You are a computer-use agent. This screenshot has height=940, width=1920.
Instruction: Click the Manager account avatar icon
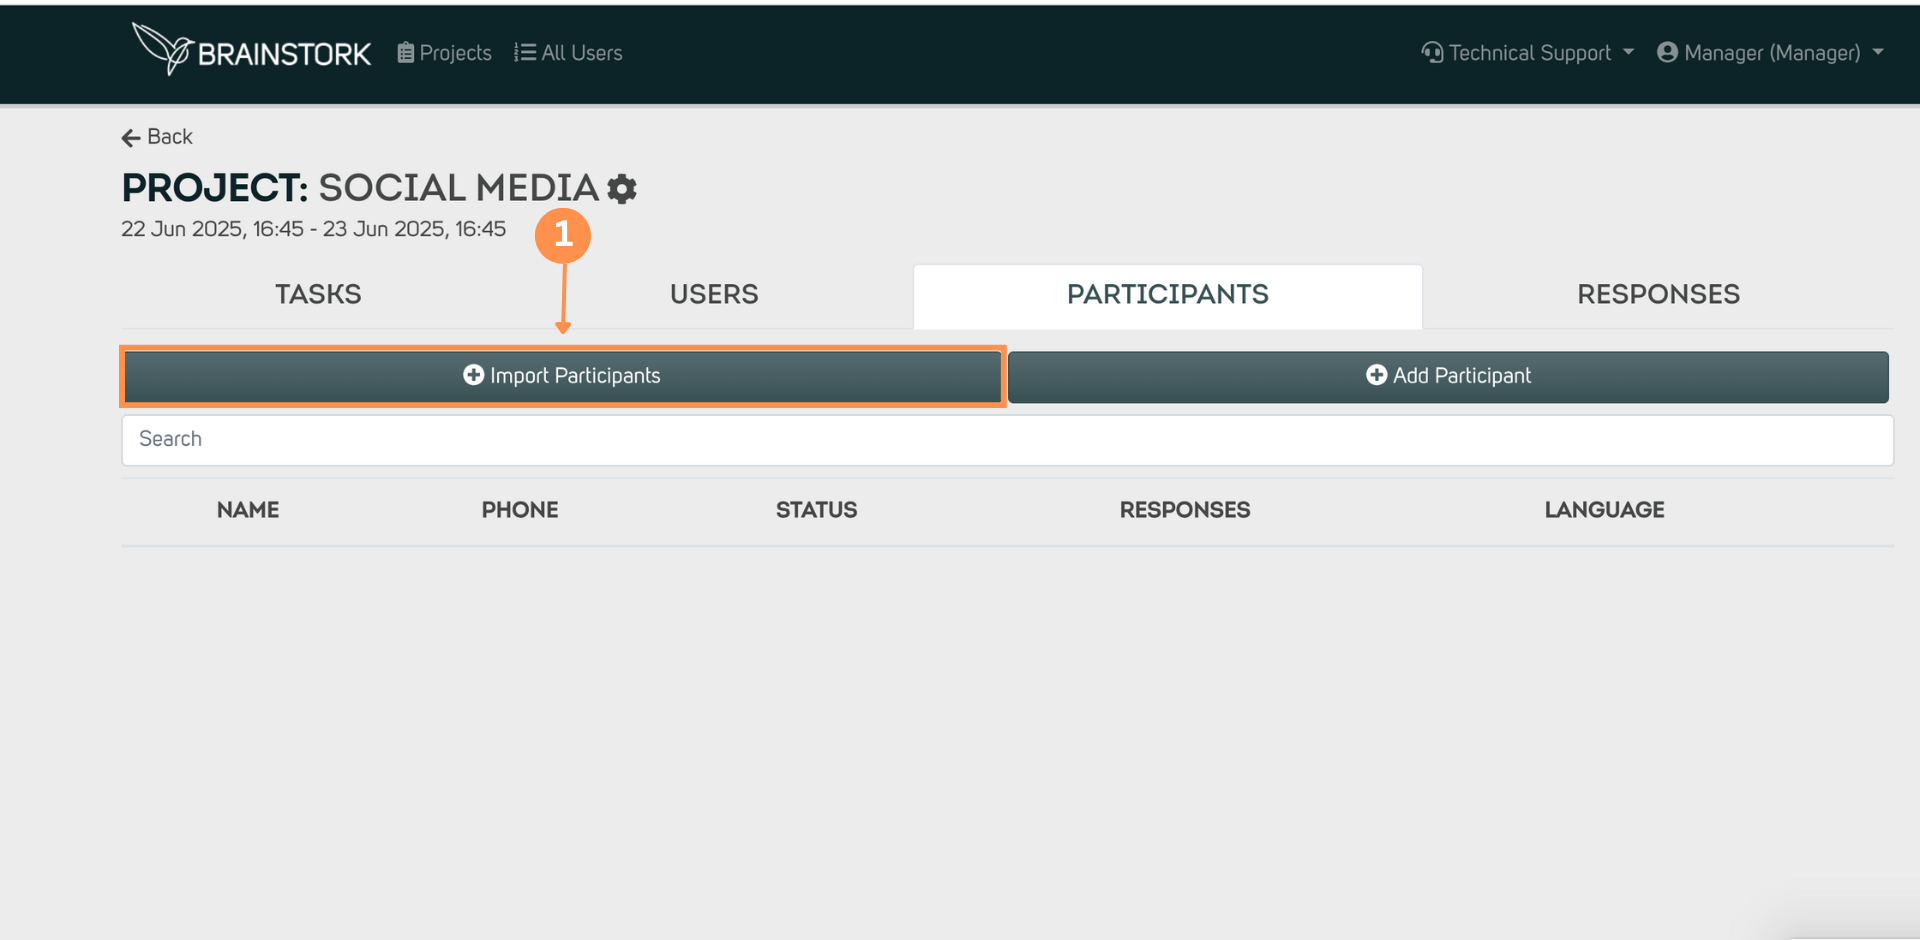coord(1667,53)
